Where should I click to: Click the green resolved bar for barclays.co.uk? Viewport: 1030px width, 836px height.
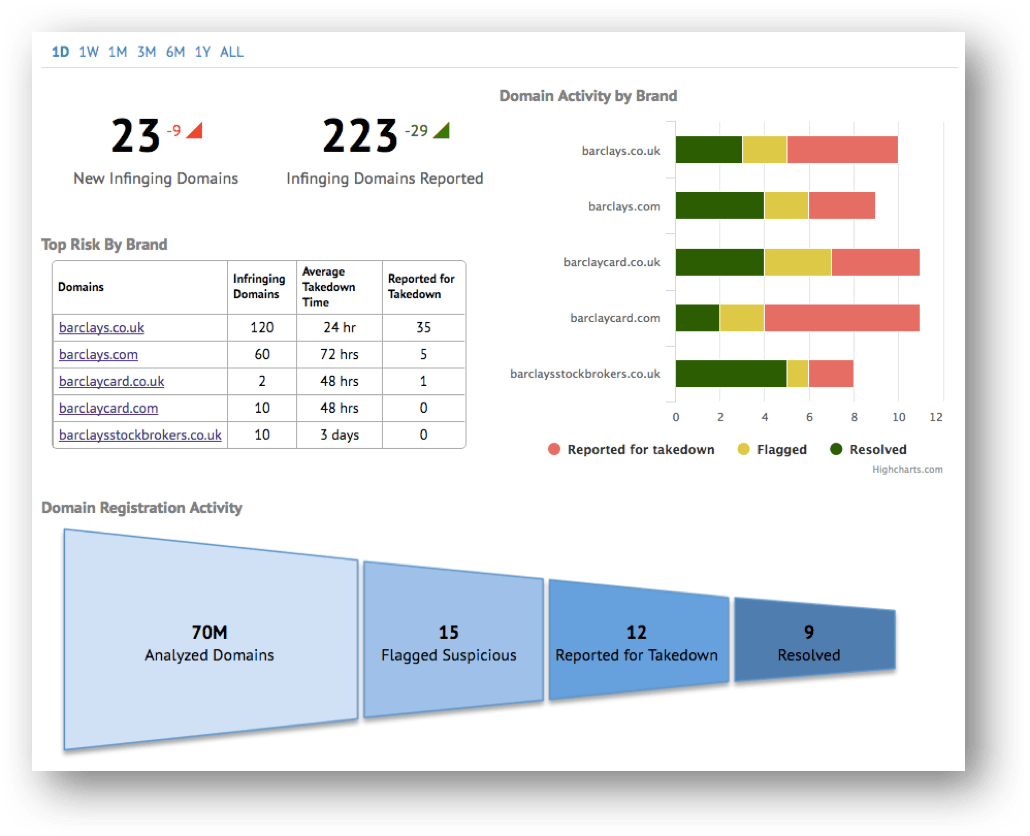click(709, 150)
